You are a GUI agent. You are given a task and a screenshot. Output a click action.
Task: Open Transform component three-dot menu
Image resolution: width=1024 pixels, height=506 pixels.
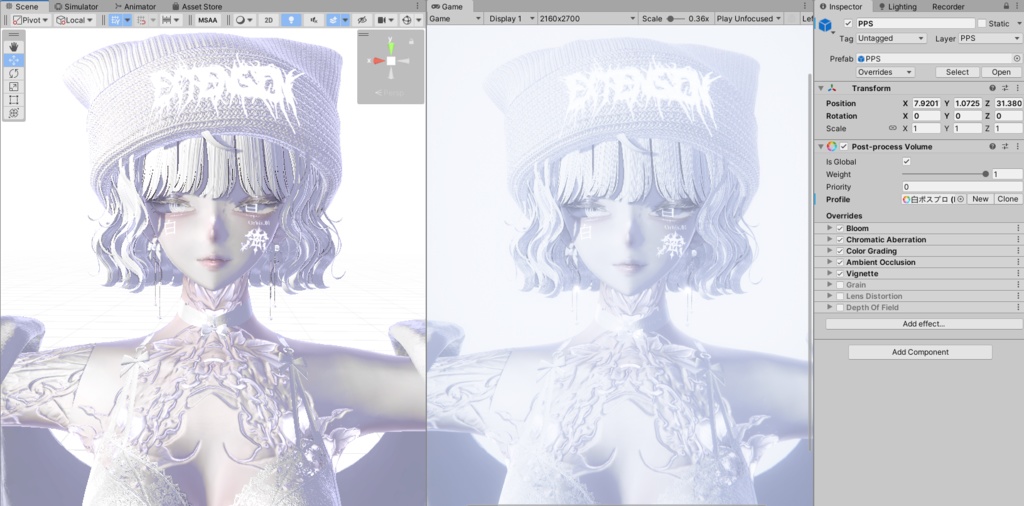(x=1017, y=88)
